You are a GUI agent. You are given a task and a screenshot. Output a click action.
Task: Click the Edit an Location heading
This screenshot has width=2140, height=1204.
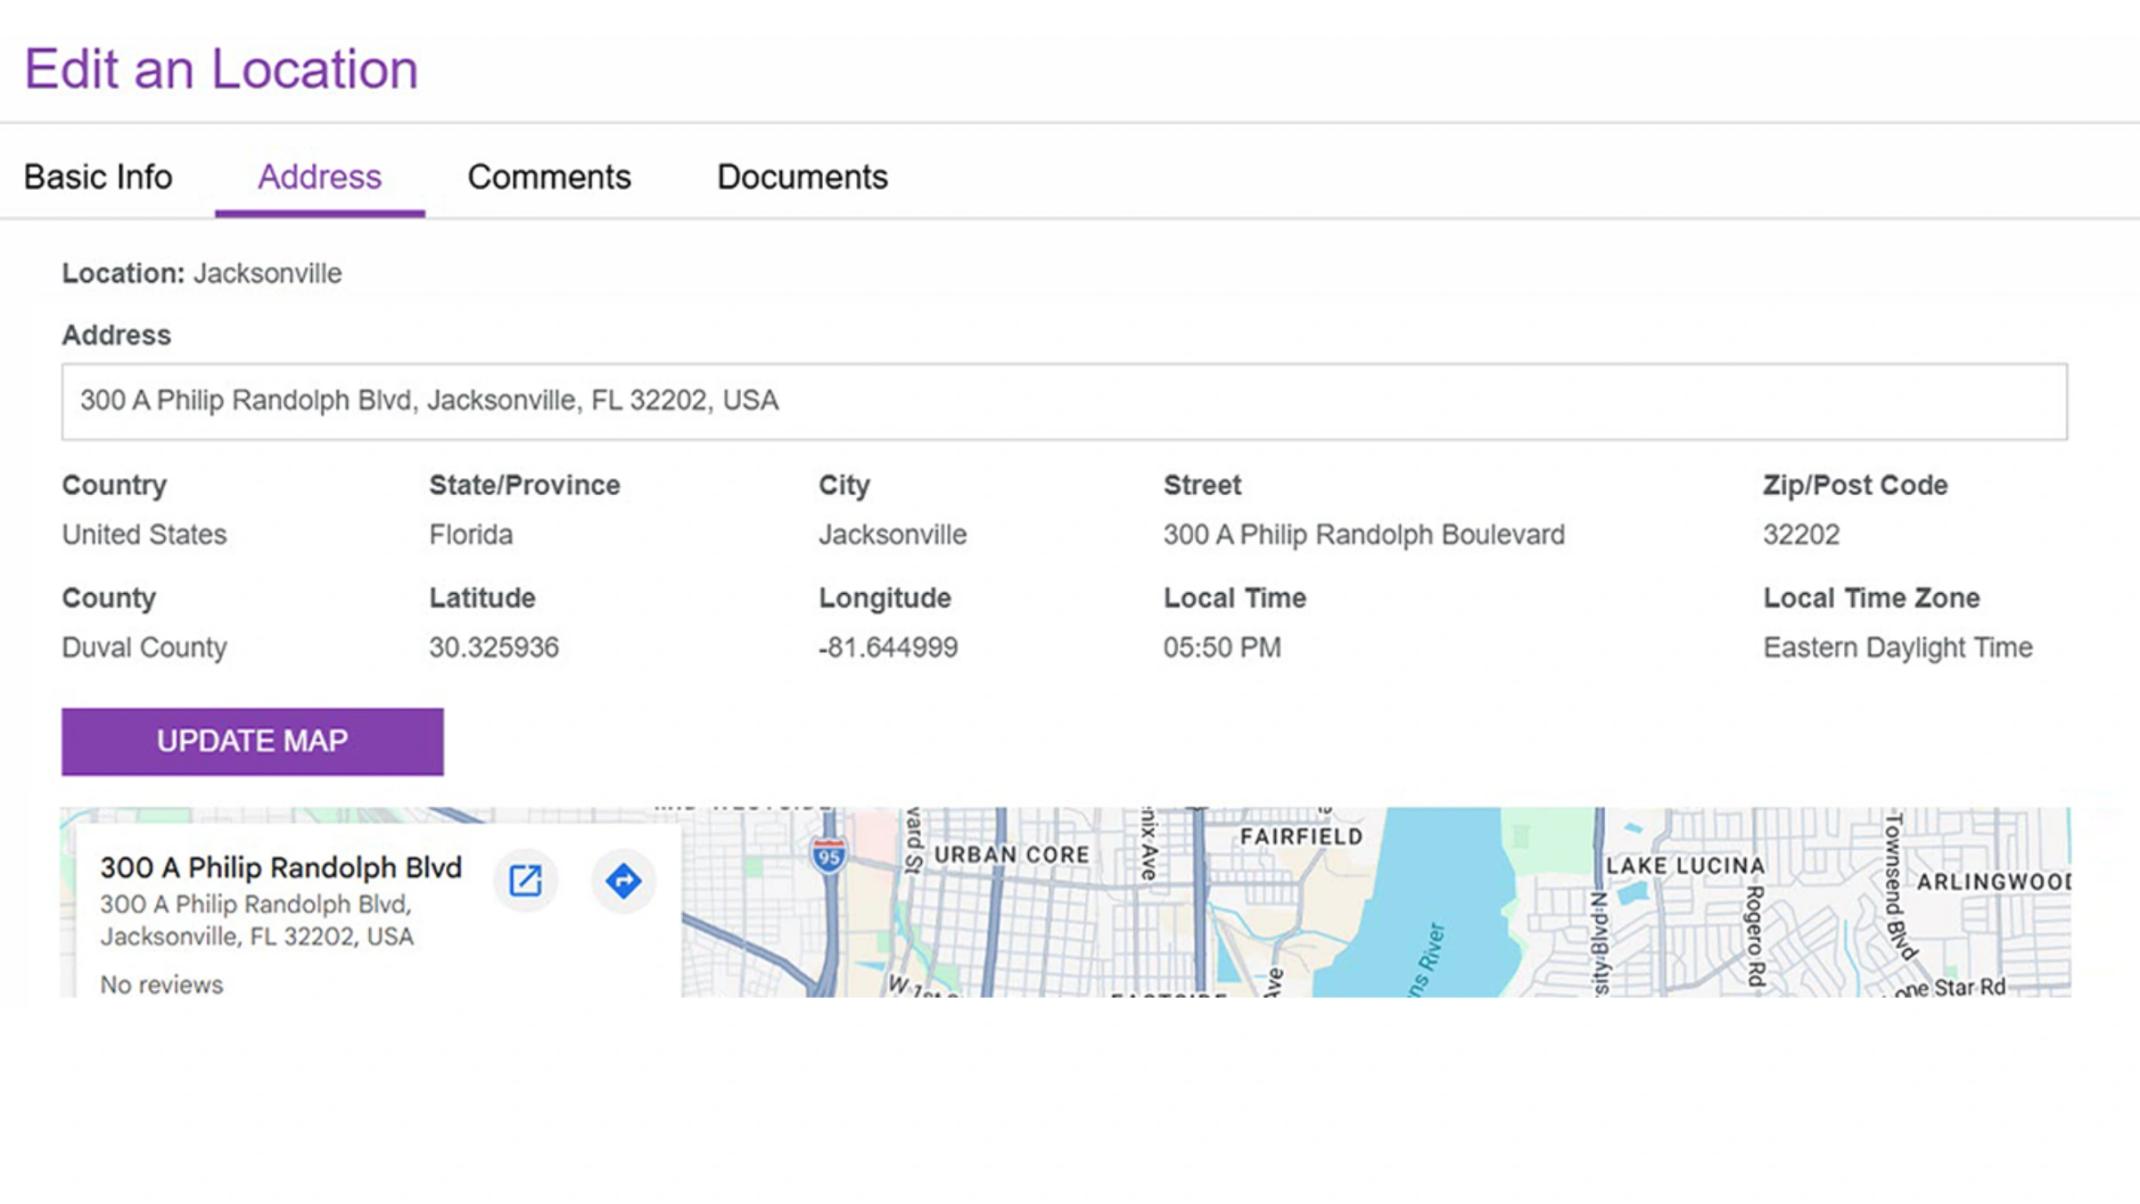221,69
